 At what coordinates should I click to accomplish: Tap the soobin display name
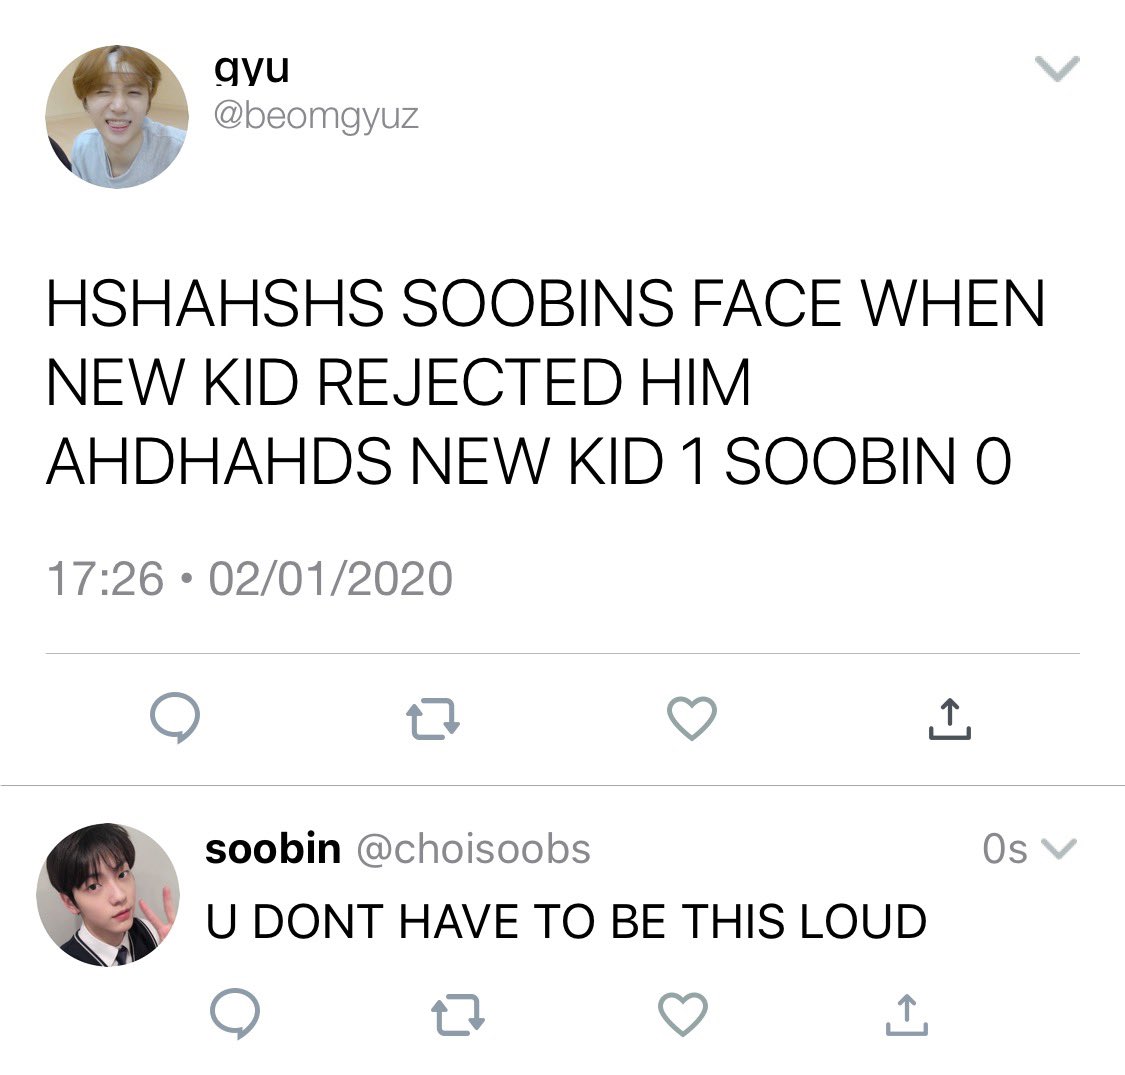273,849
